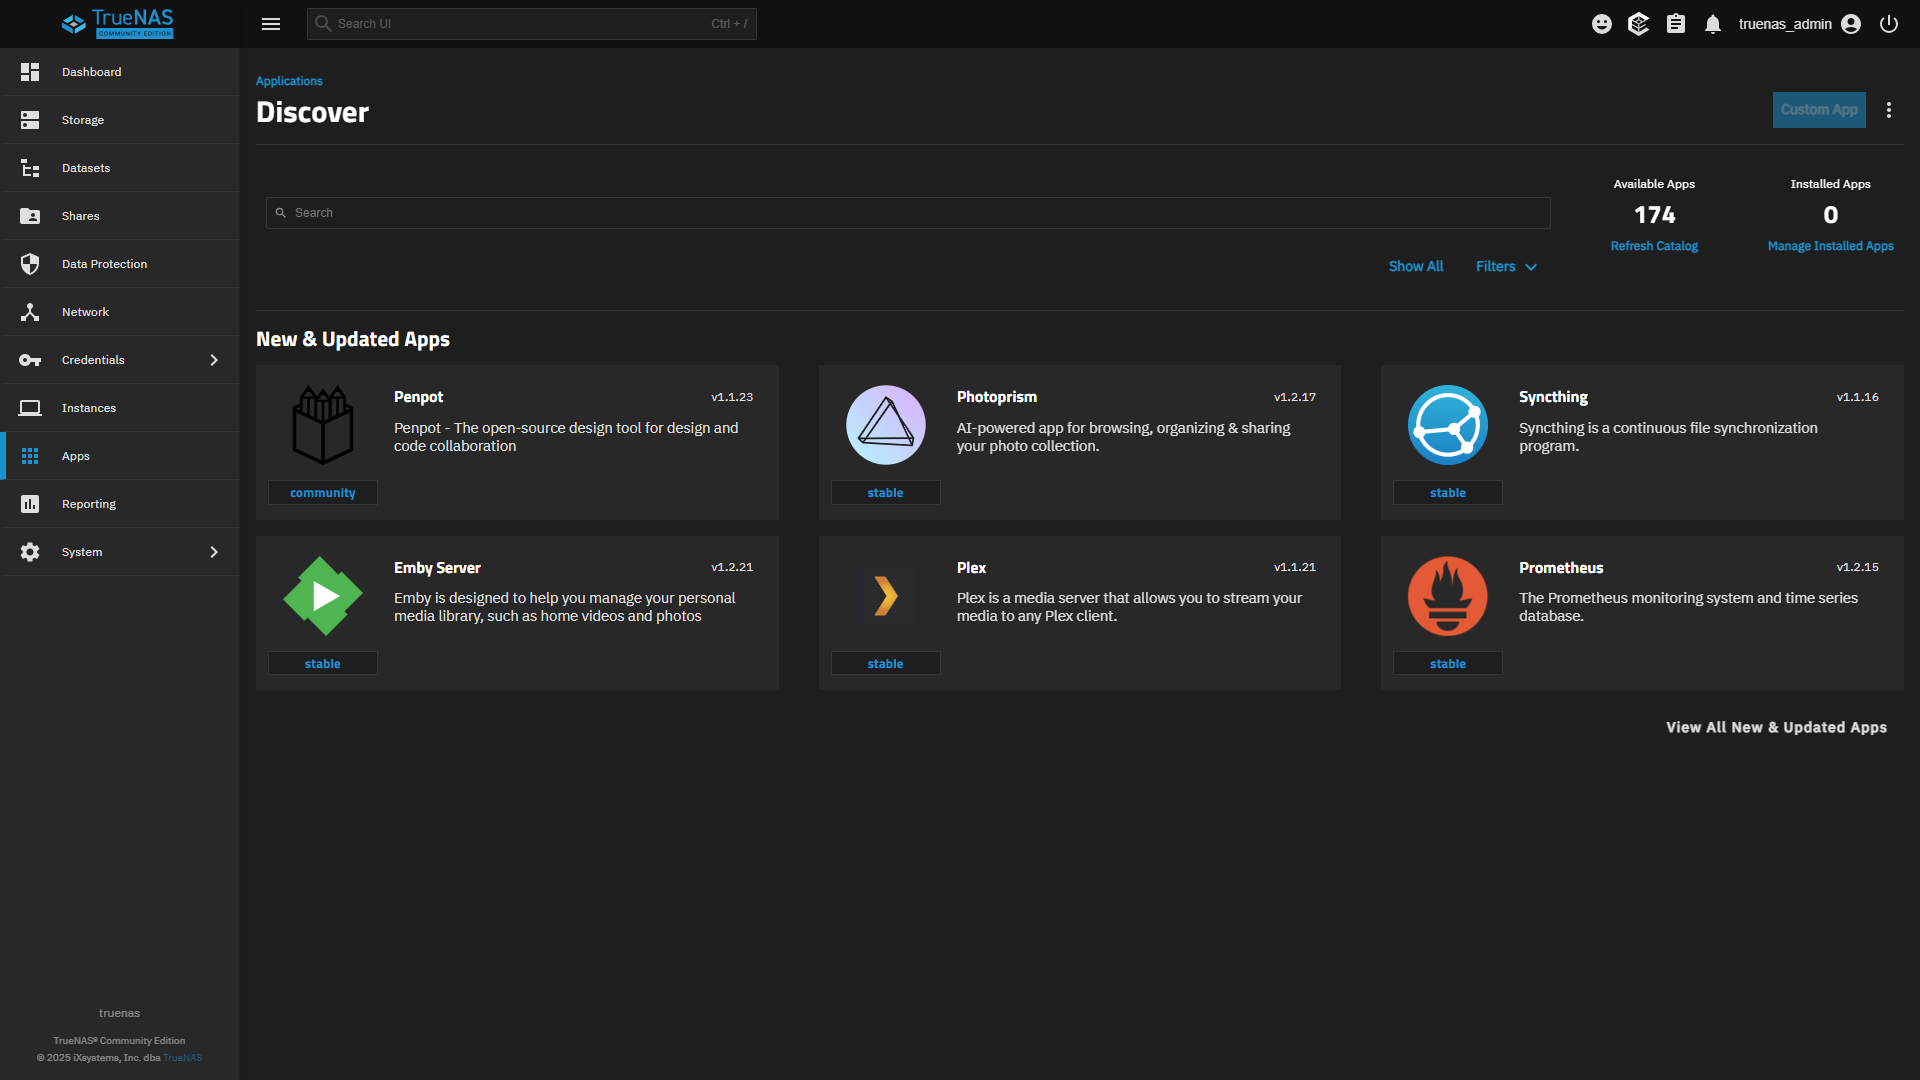Go to Storage in the sidebar
The height and width of the screenshot is (1080, 1920).
pos(83,120)
